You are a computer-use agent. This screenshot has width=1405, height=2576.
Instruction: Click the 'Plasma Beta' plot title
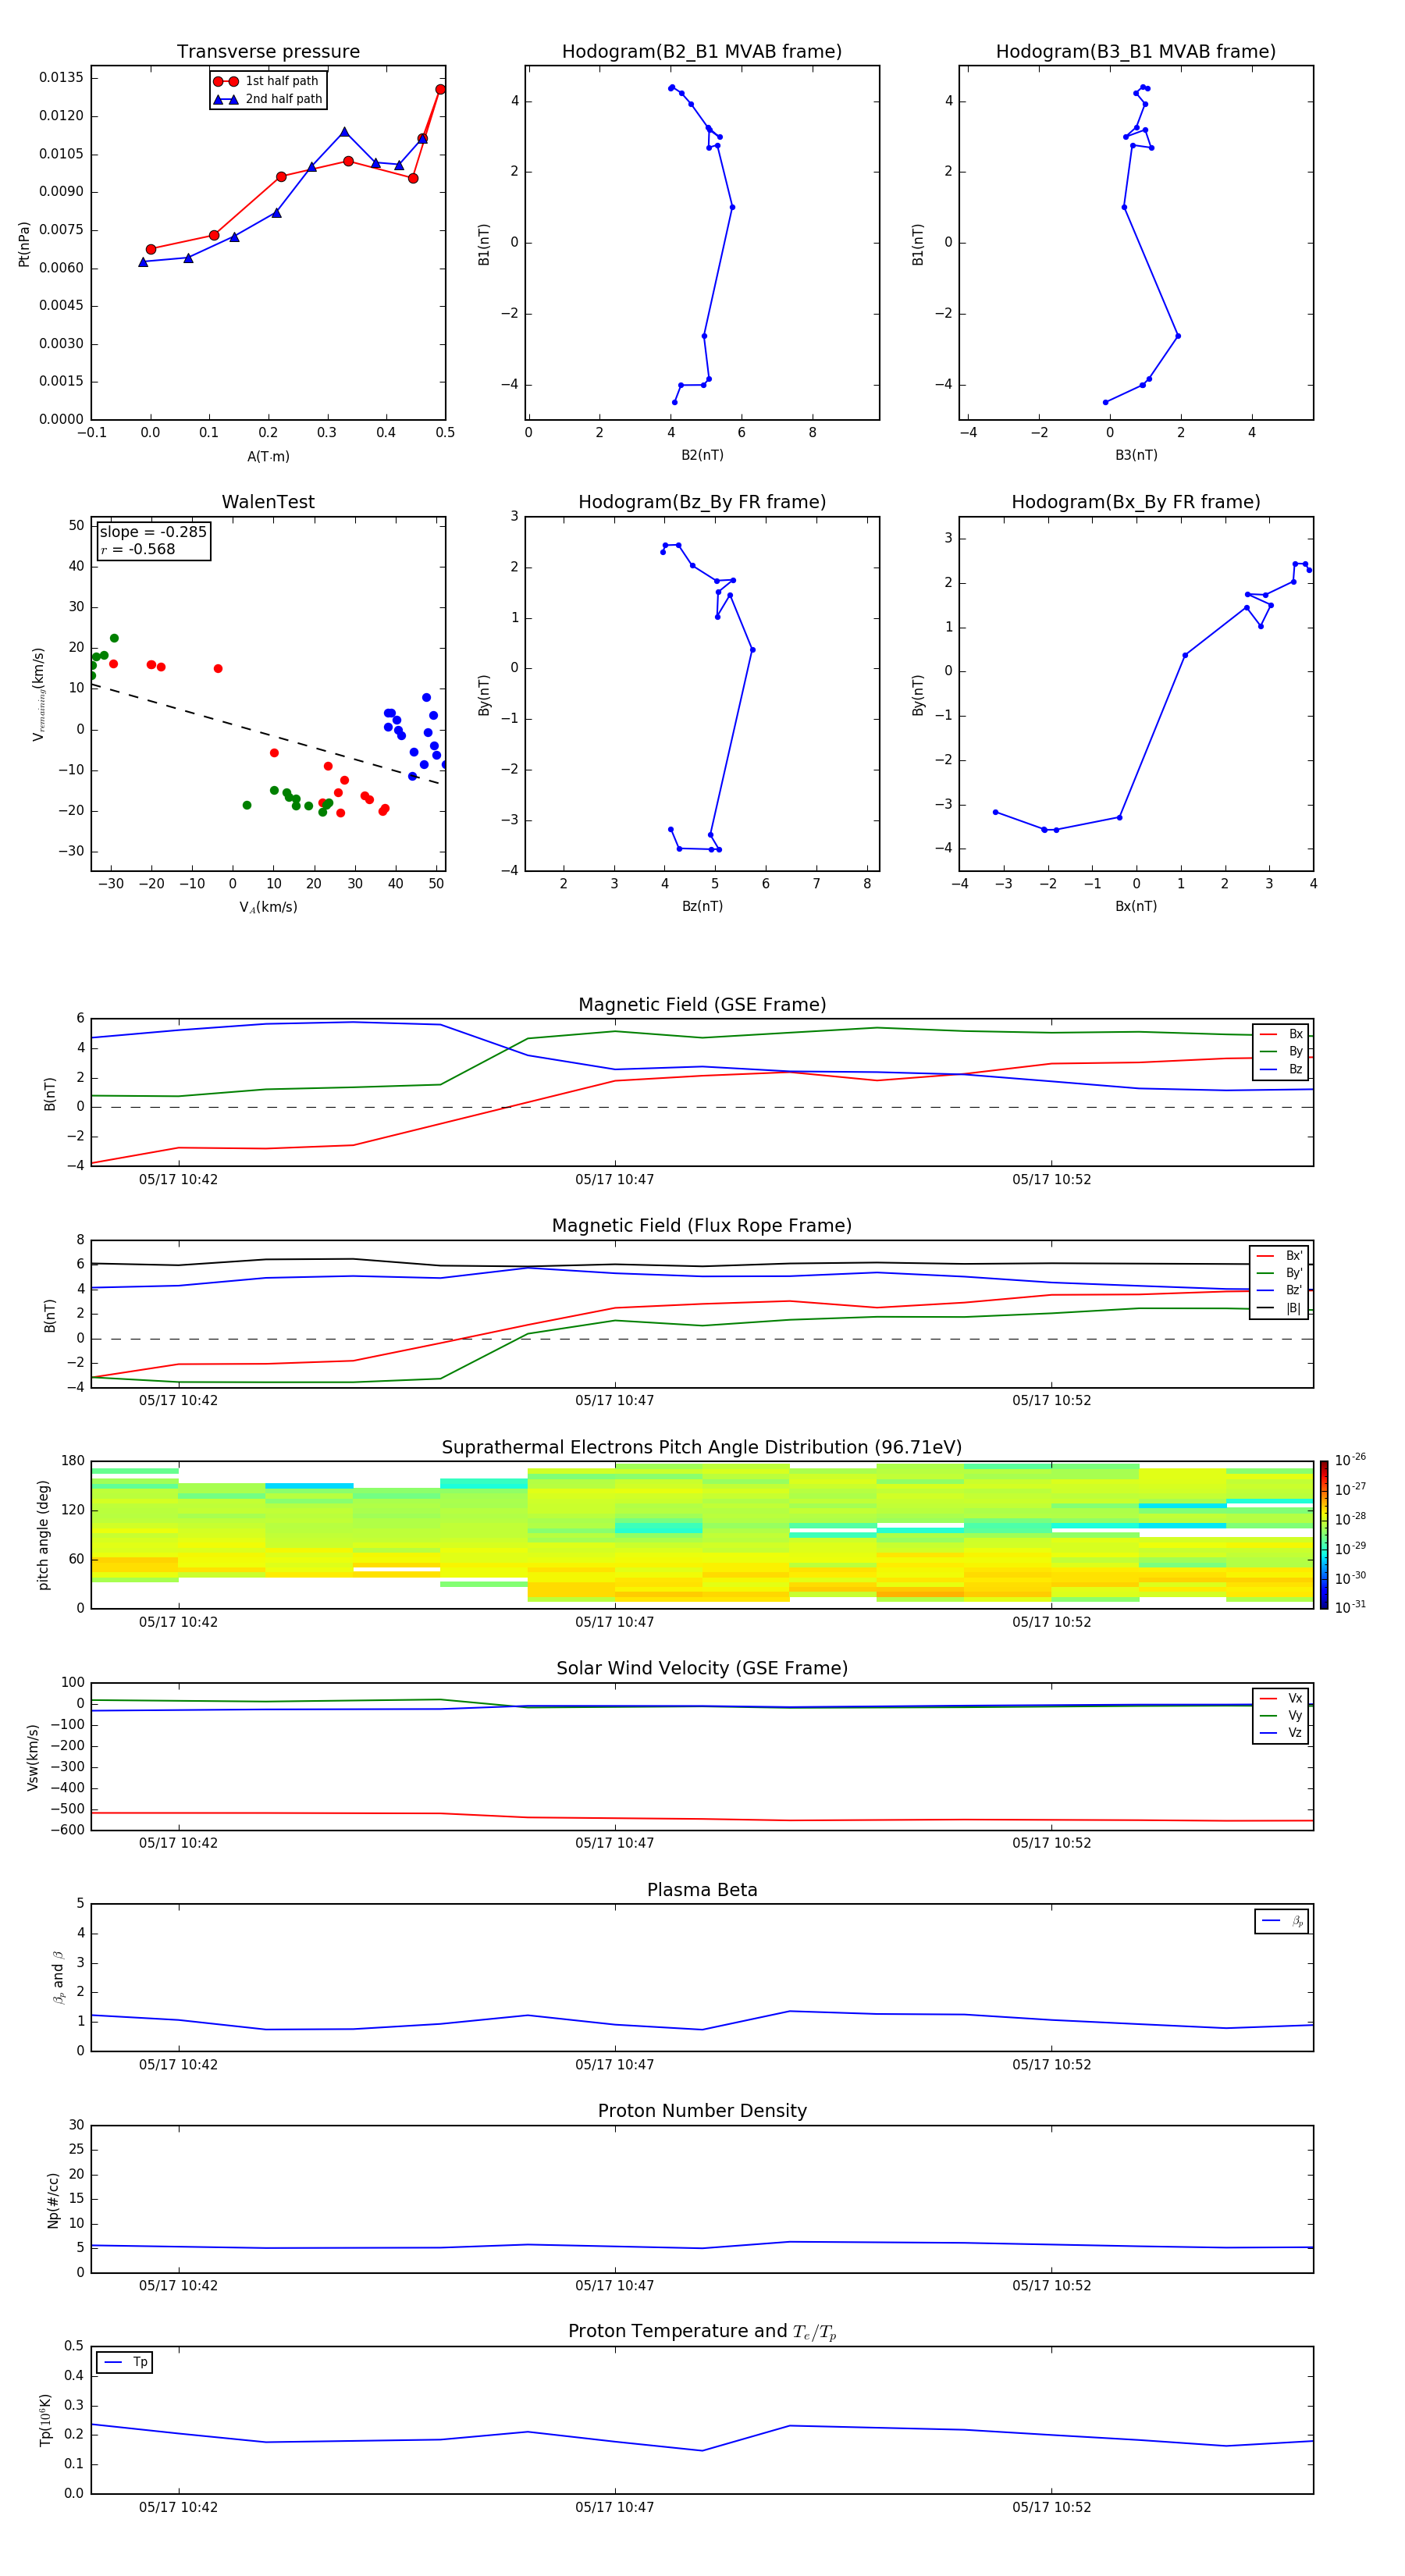click(702, 1890)
